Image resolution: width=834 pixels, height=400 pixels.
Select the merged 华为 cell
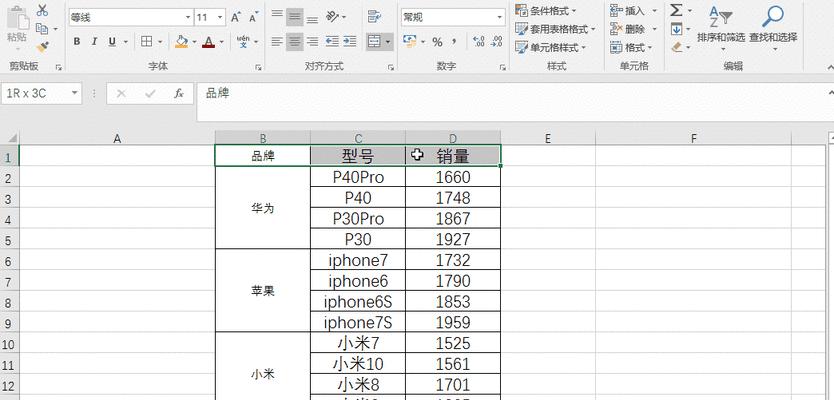tap(263, 208)
